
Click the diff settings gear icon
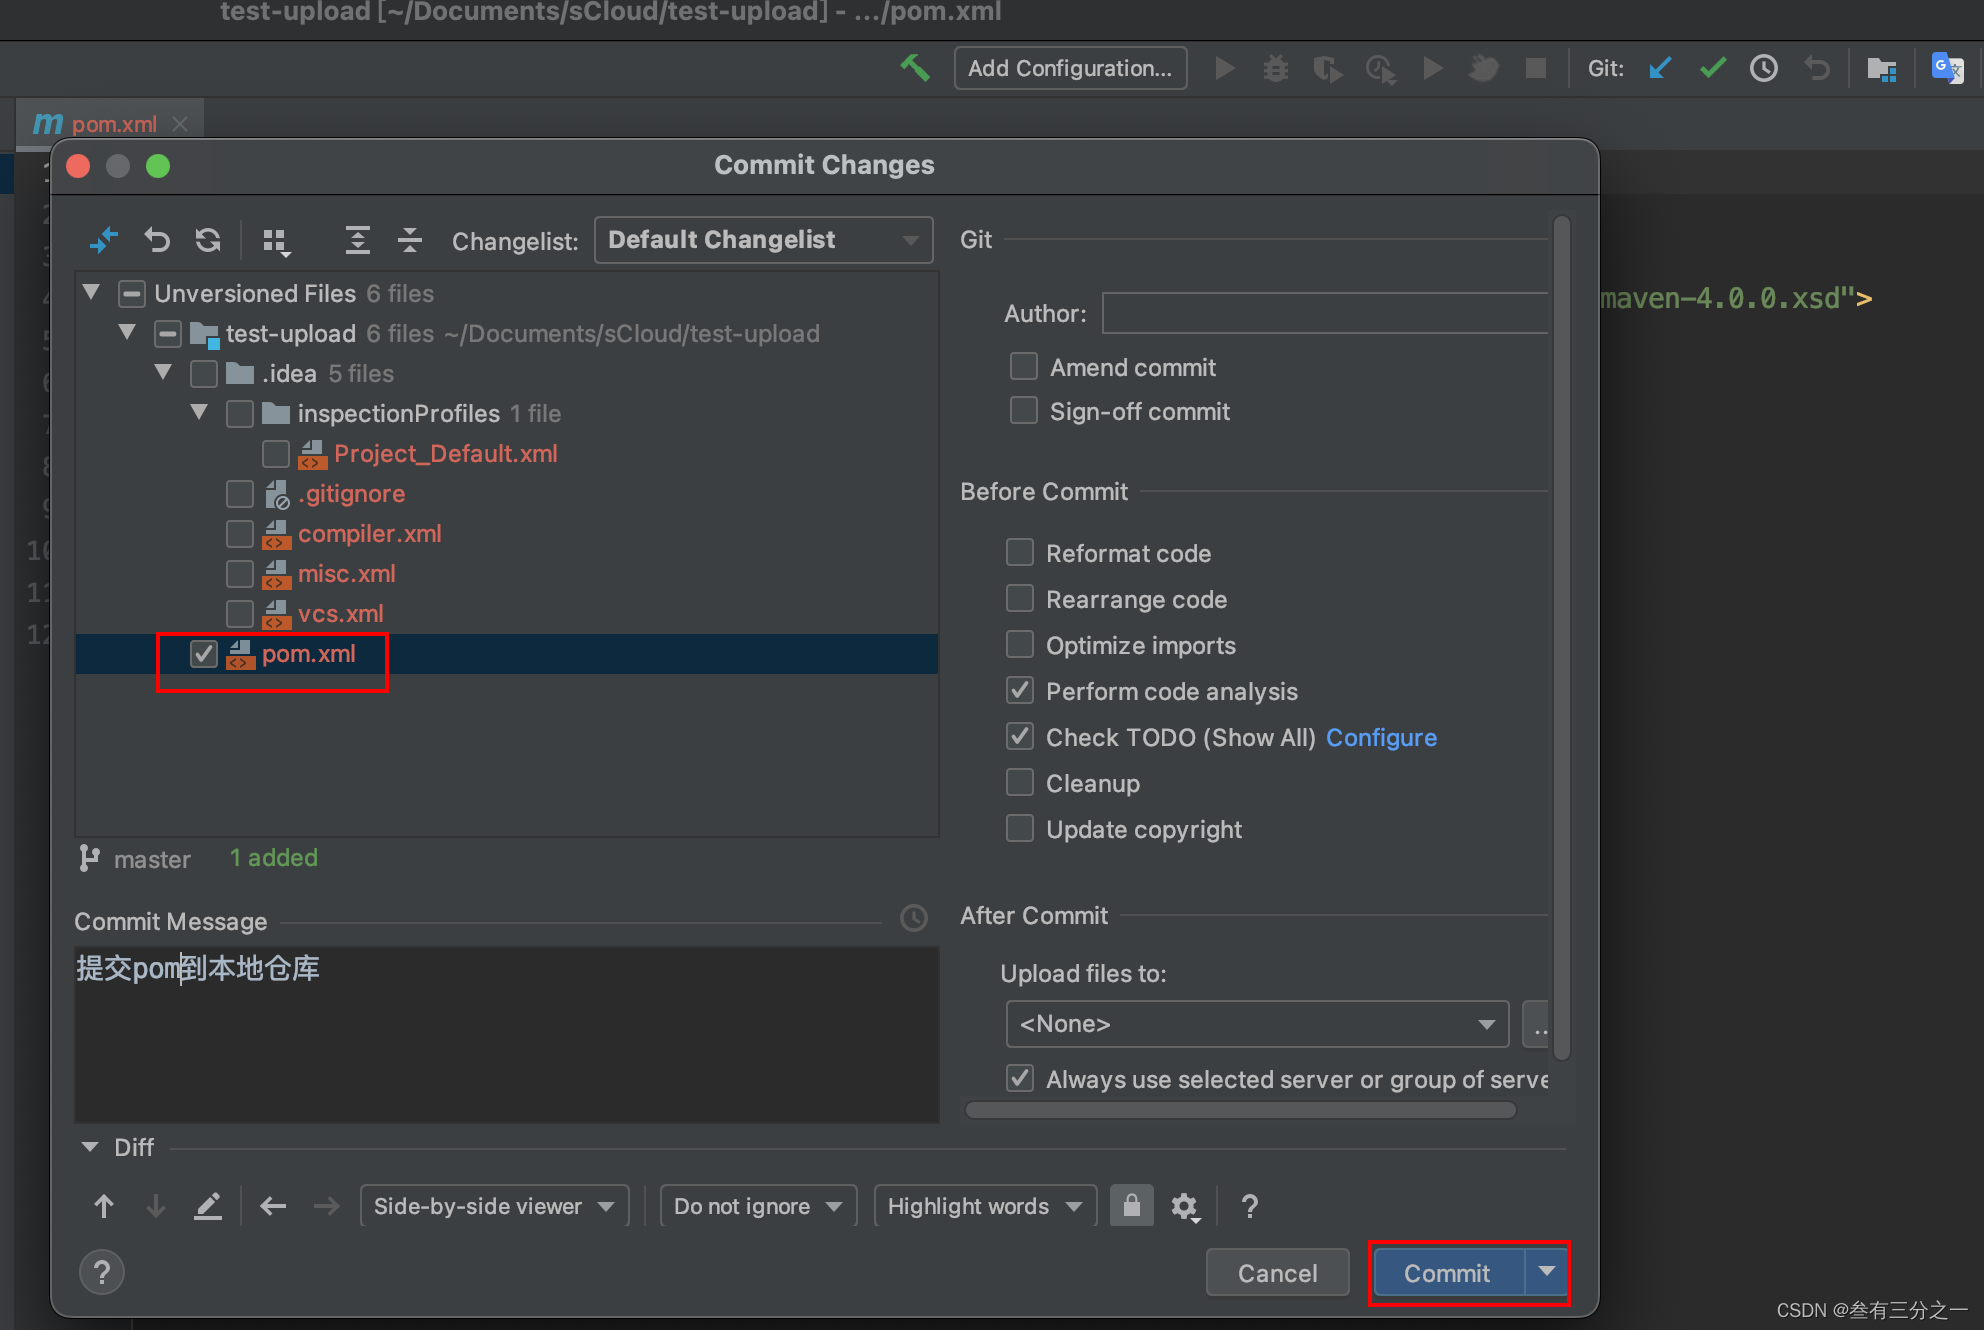coord(1184,1206)
